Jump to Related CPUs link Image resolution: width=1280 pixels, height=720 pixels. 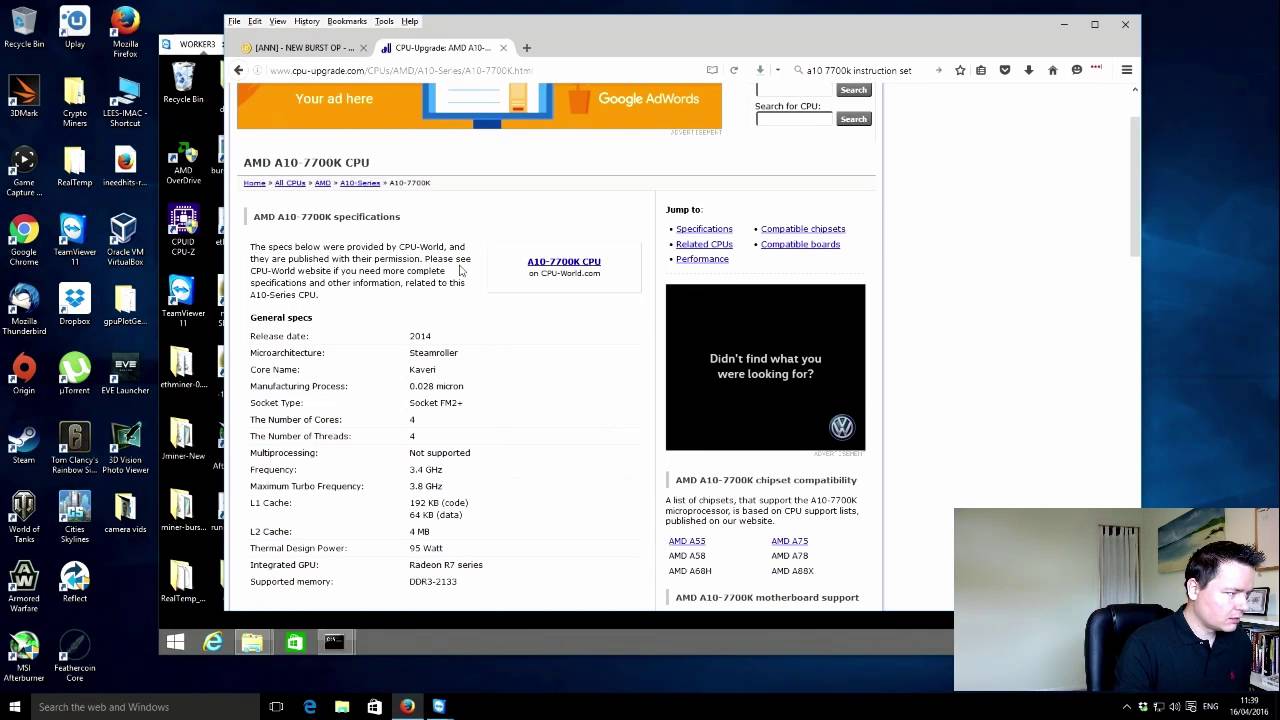coord(704,244)
